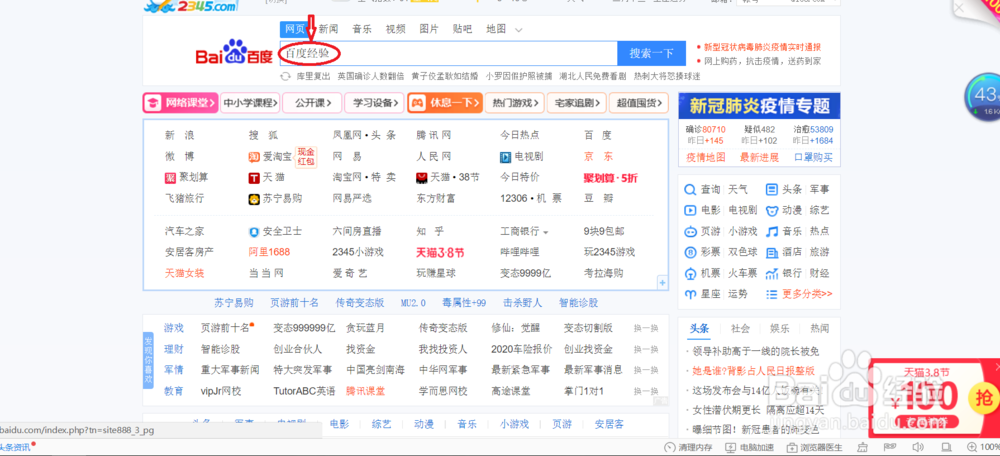Click the Taobao icon beside 爱淘宝
This screenshot has height=456, width=1000.
(x=254, y=157)
